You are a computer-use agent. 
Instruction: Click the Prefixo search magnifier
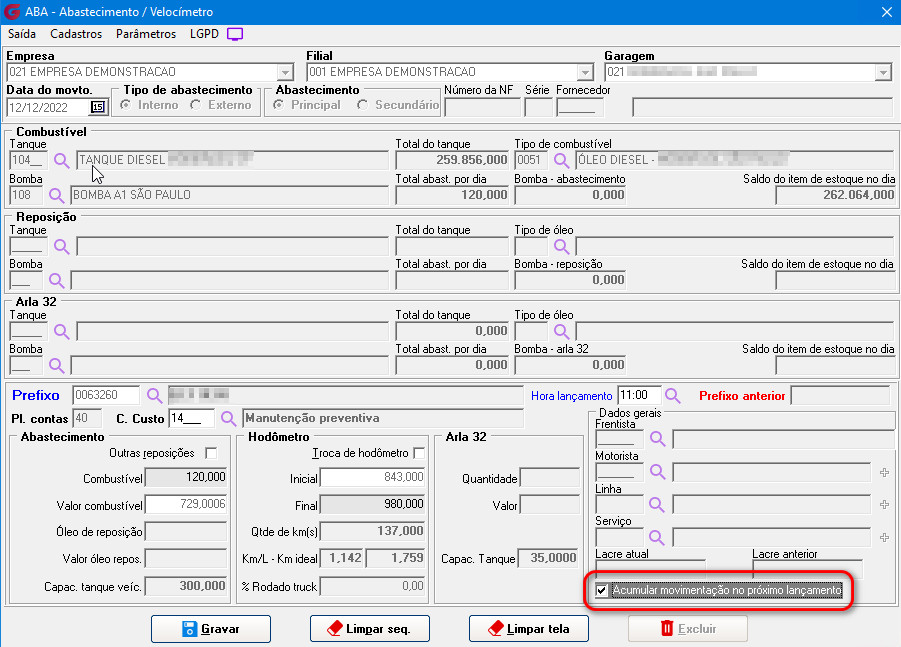tap(154, 395)
